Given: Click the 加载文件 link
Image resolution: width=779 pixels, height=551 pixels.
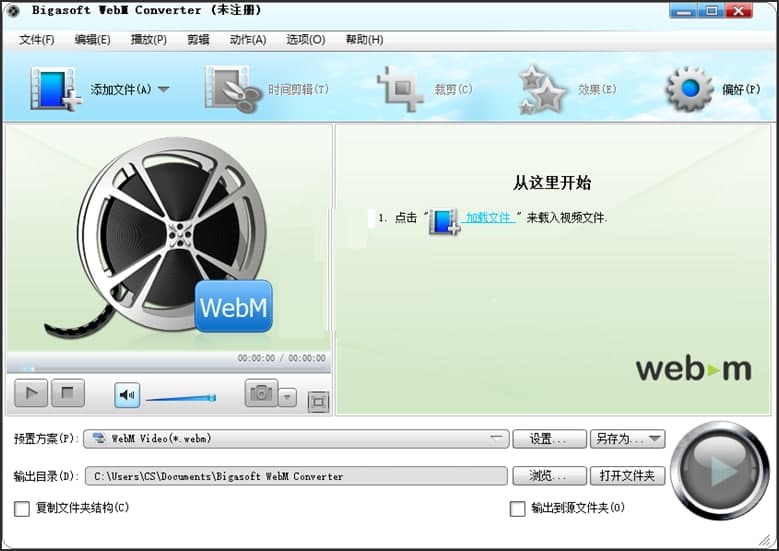Looking at the screenshot, I should coord(488,218).
